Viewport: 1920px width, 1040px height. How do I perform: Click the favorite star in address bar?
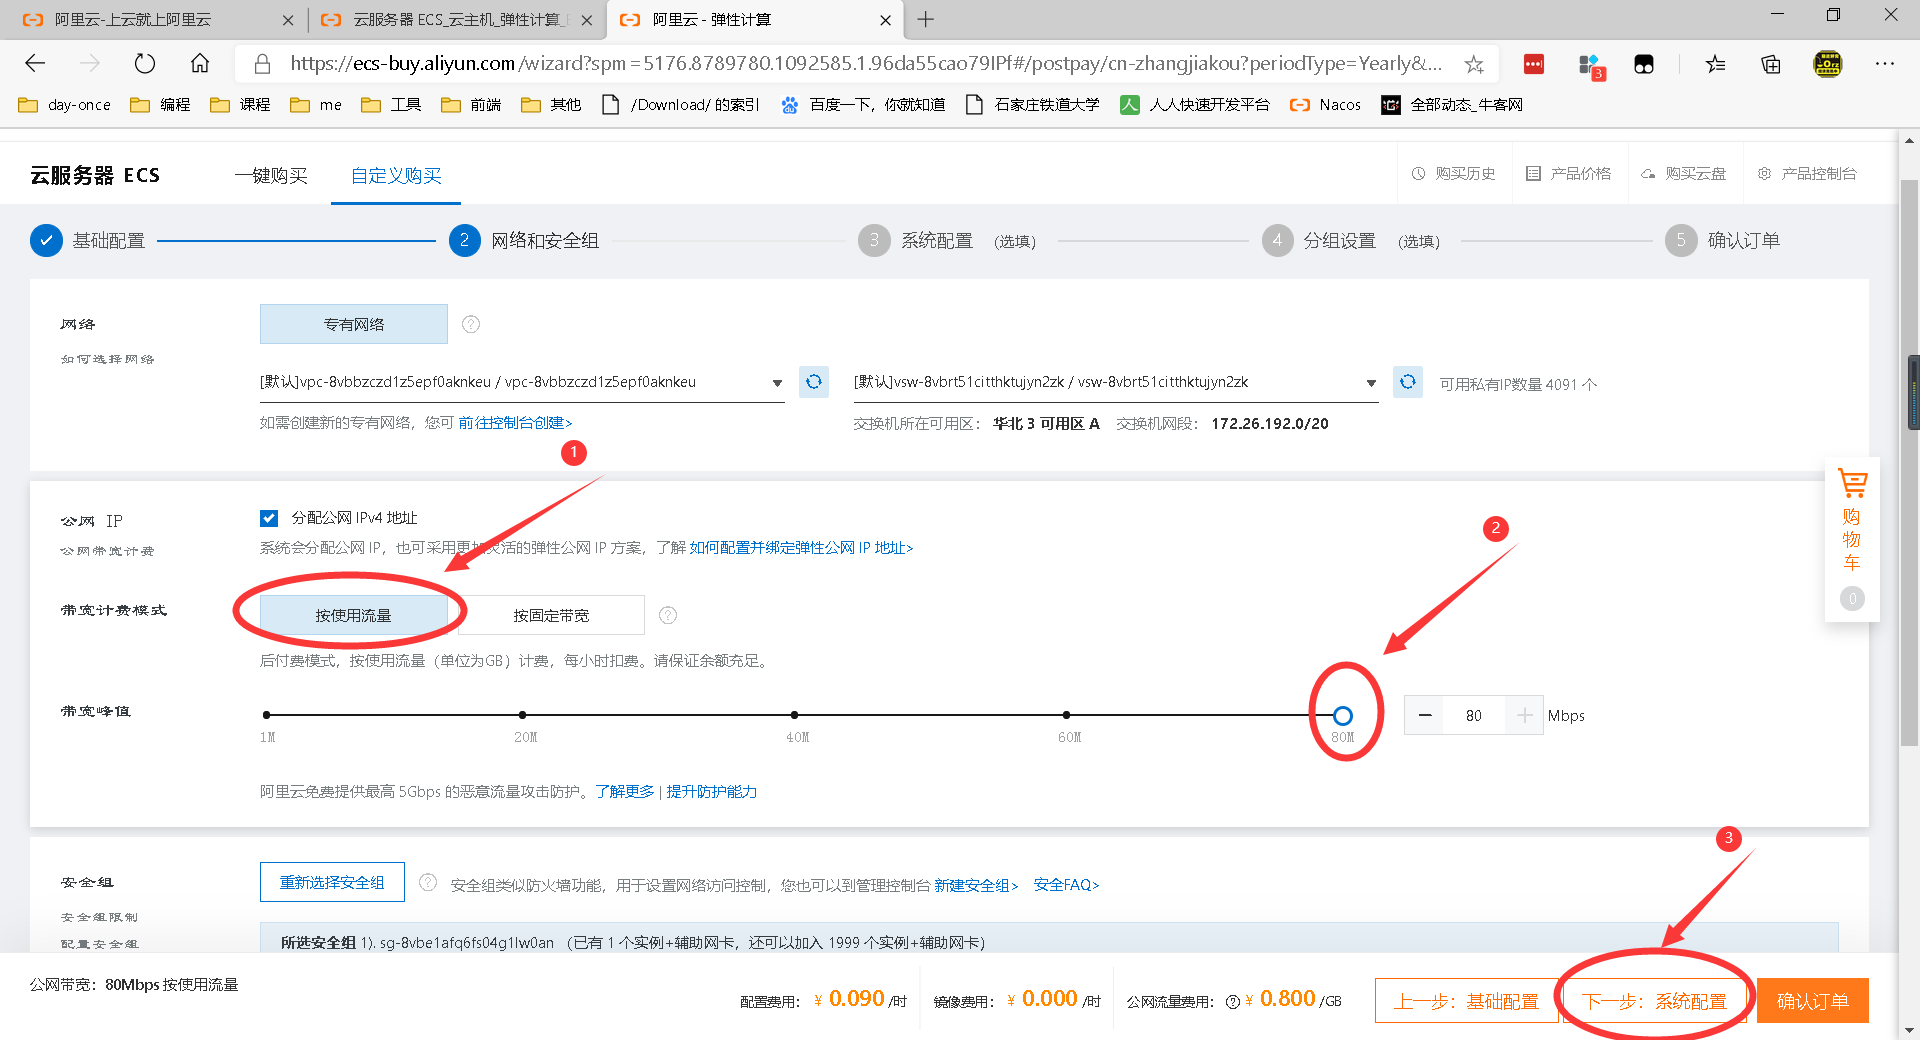(1474, 64)
